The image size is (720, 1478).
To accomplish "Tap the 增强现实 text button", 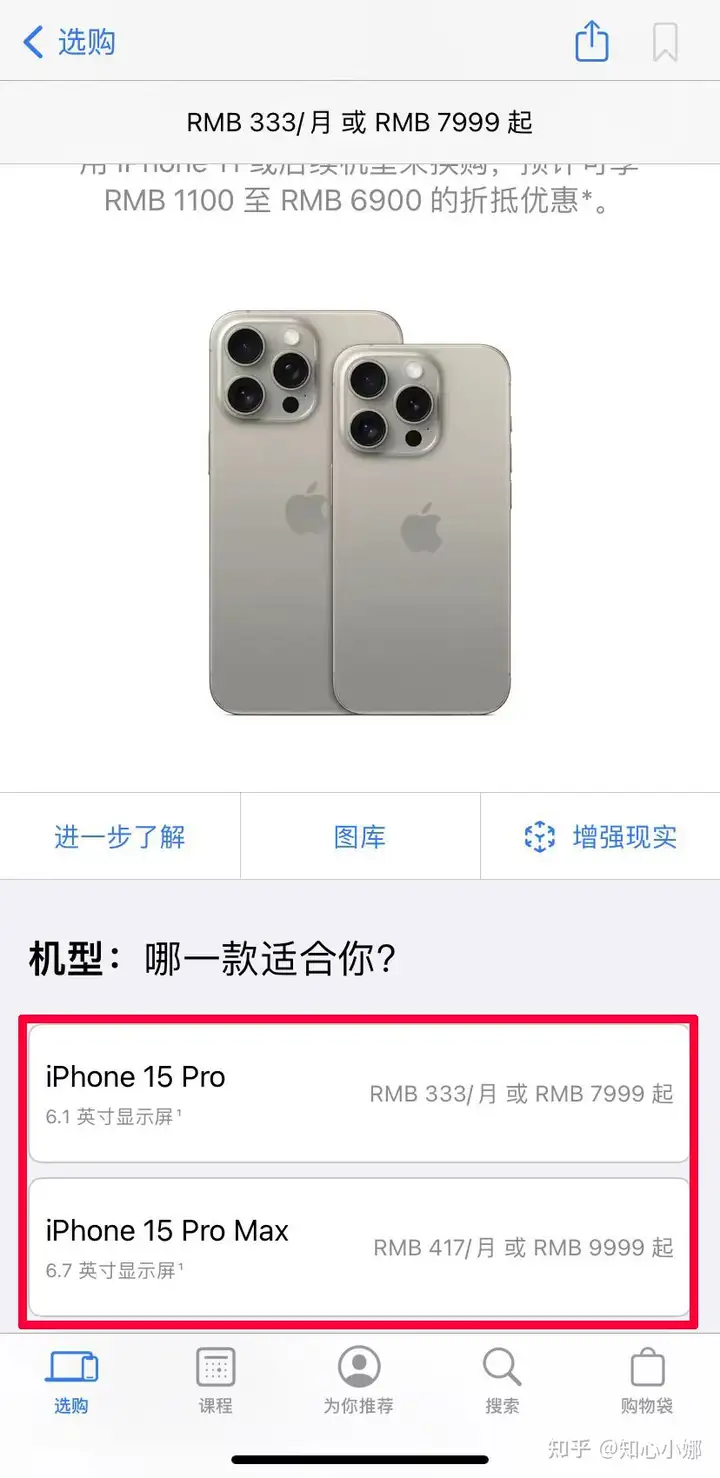I will point(625,837).
